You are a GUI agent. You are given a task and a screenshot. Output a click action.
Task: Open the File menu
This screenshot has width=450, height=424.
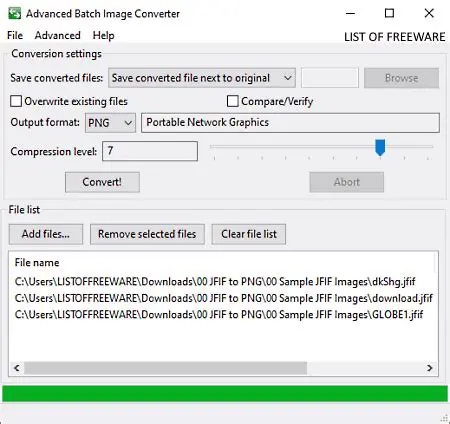pyautogui.click(x=15, y=35)
